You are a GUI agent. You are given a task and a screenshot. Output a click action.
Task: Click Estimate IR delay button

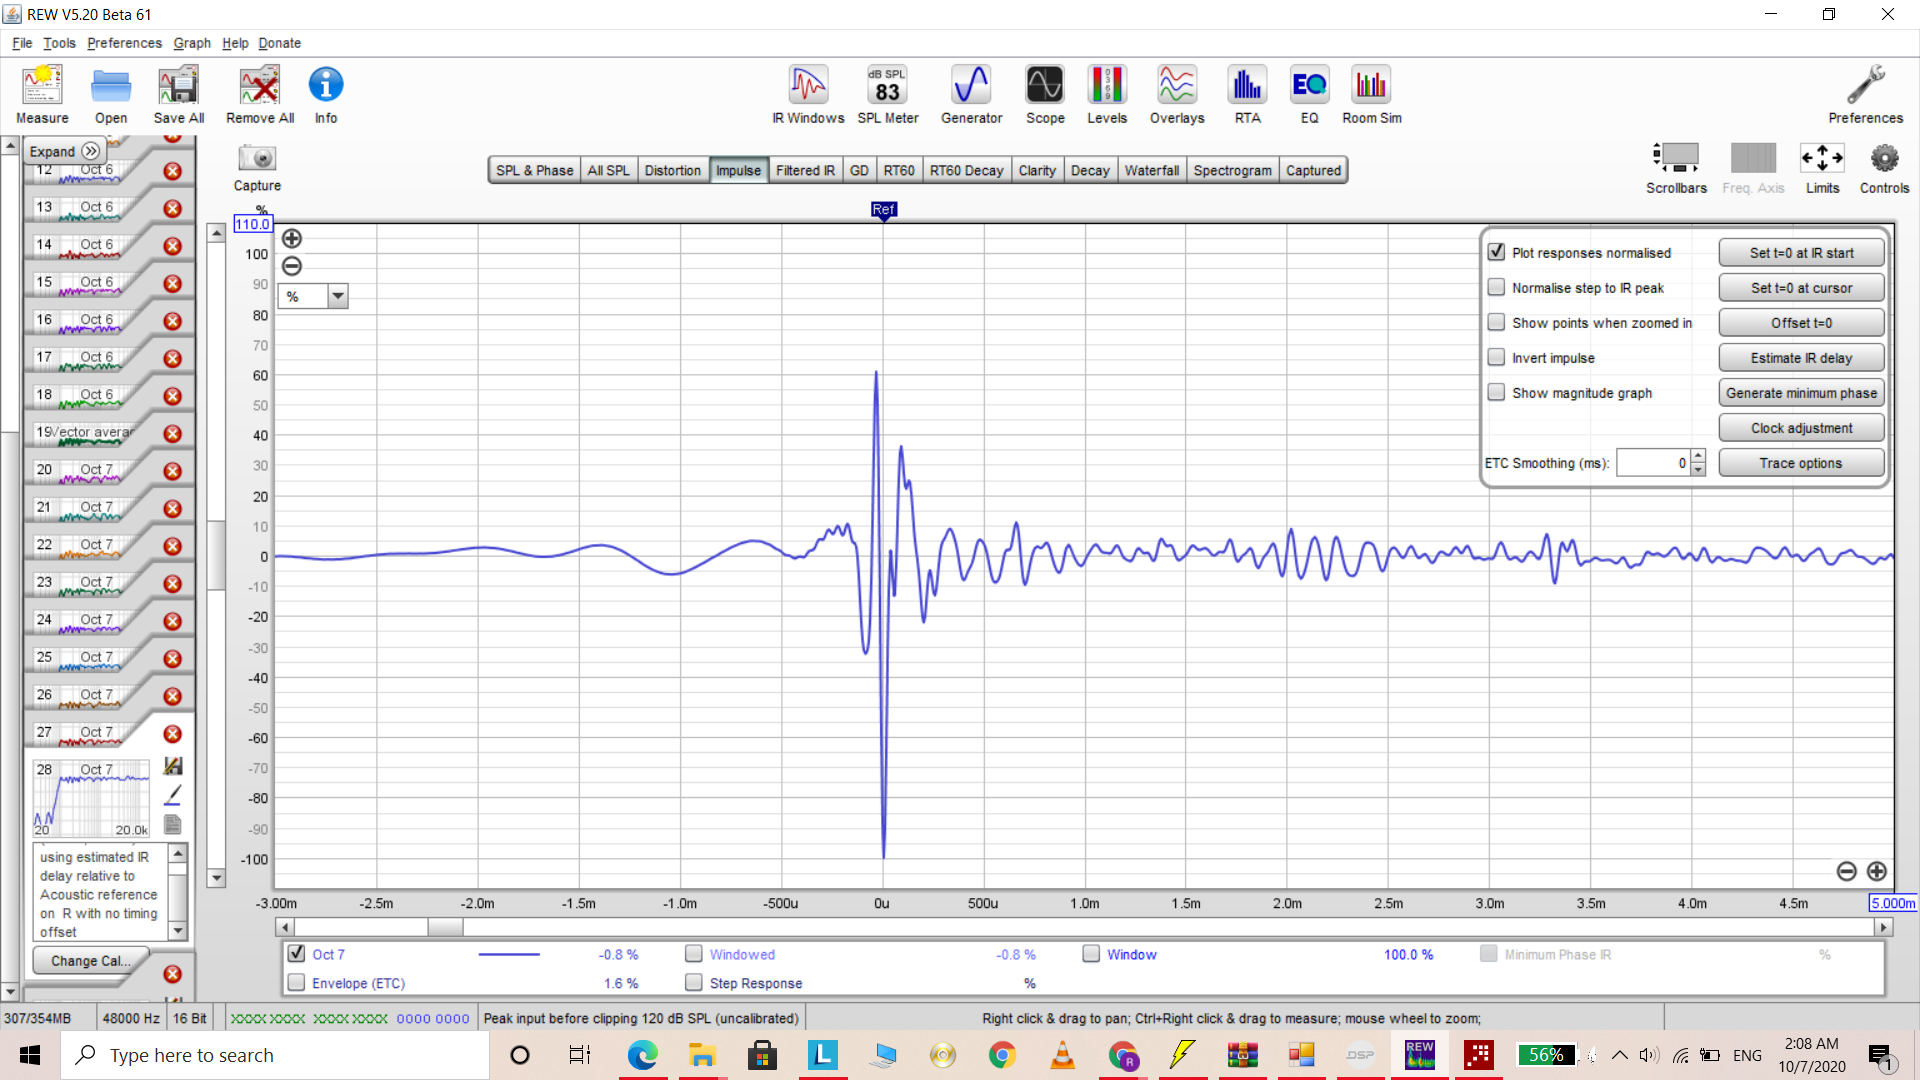[1801, 358]
